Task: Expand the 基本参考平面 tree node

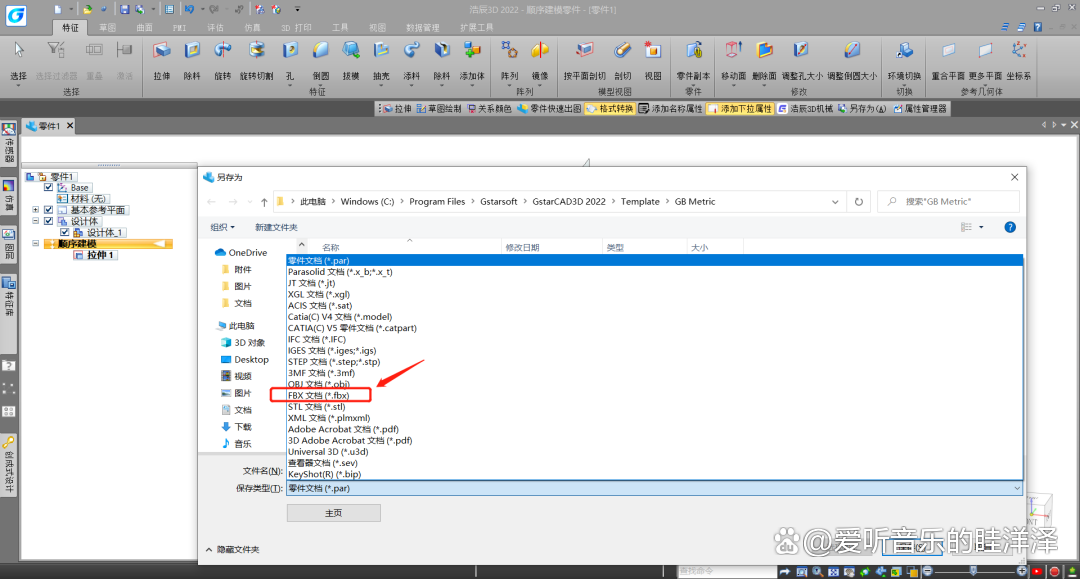Action: 35,210
